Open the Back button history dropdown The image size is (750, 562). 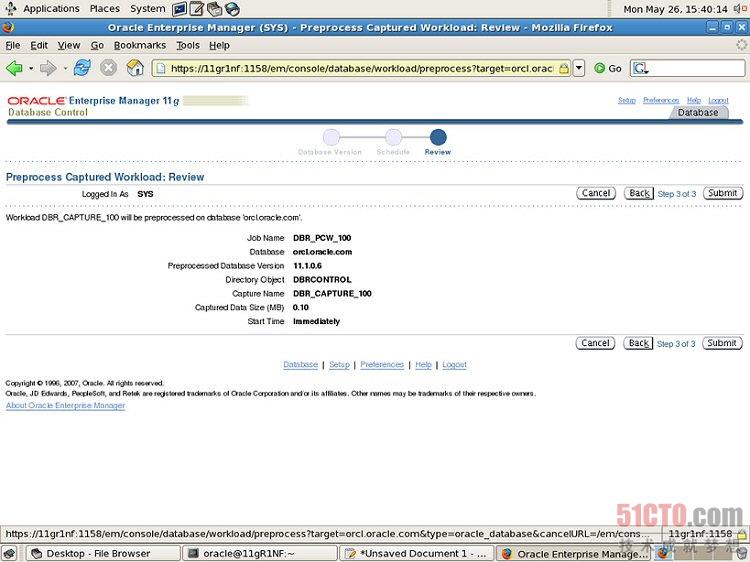click(x=29, y=68)
